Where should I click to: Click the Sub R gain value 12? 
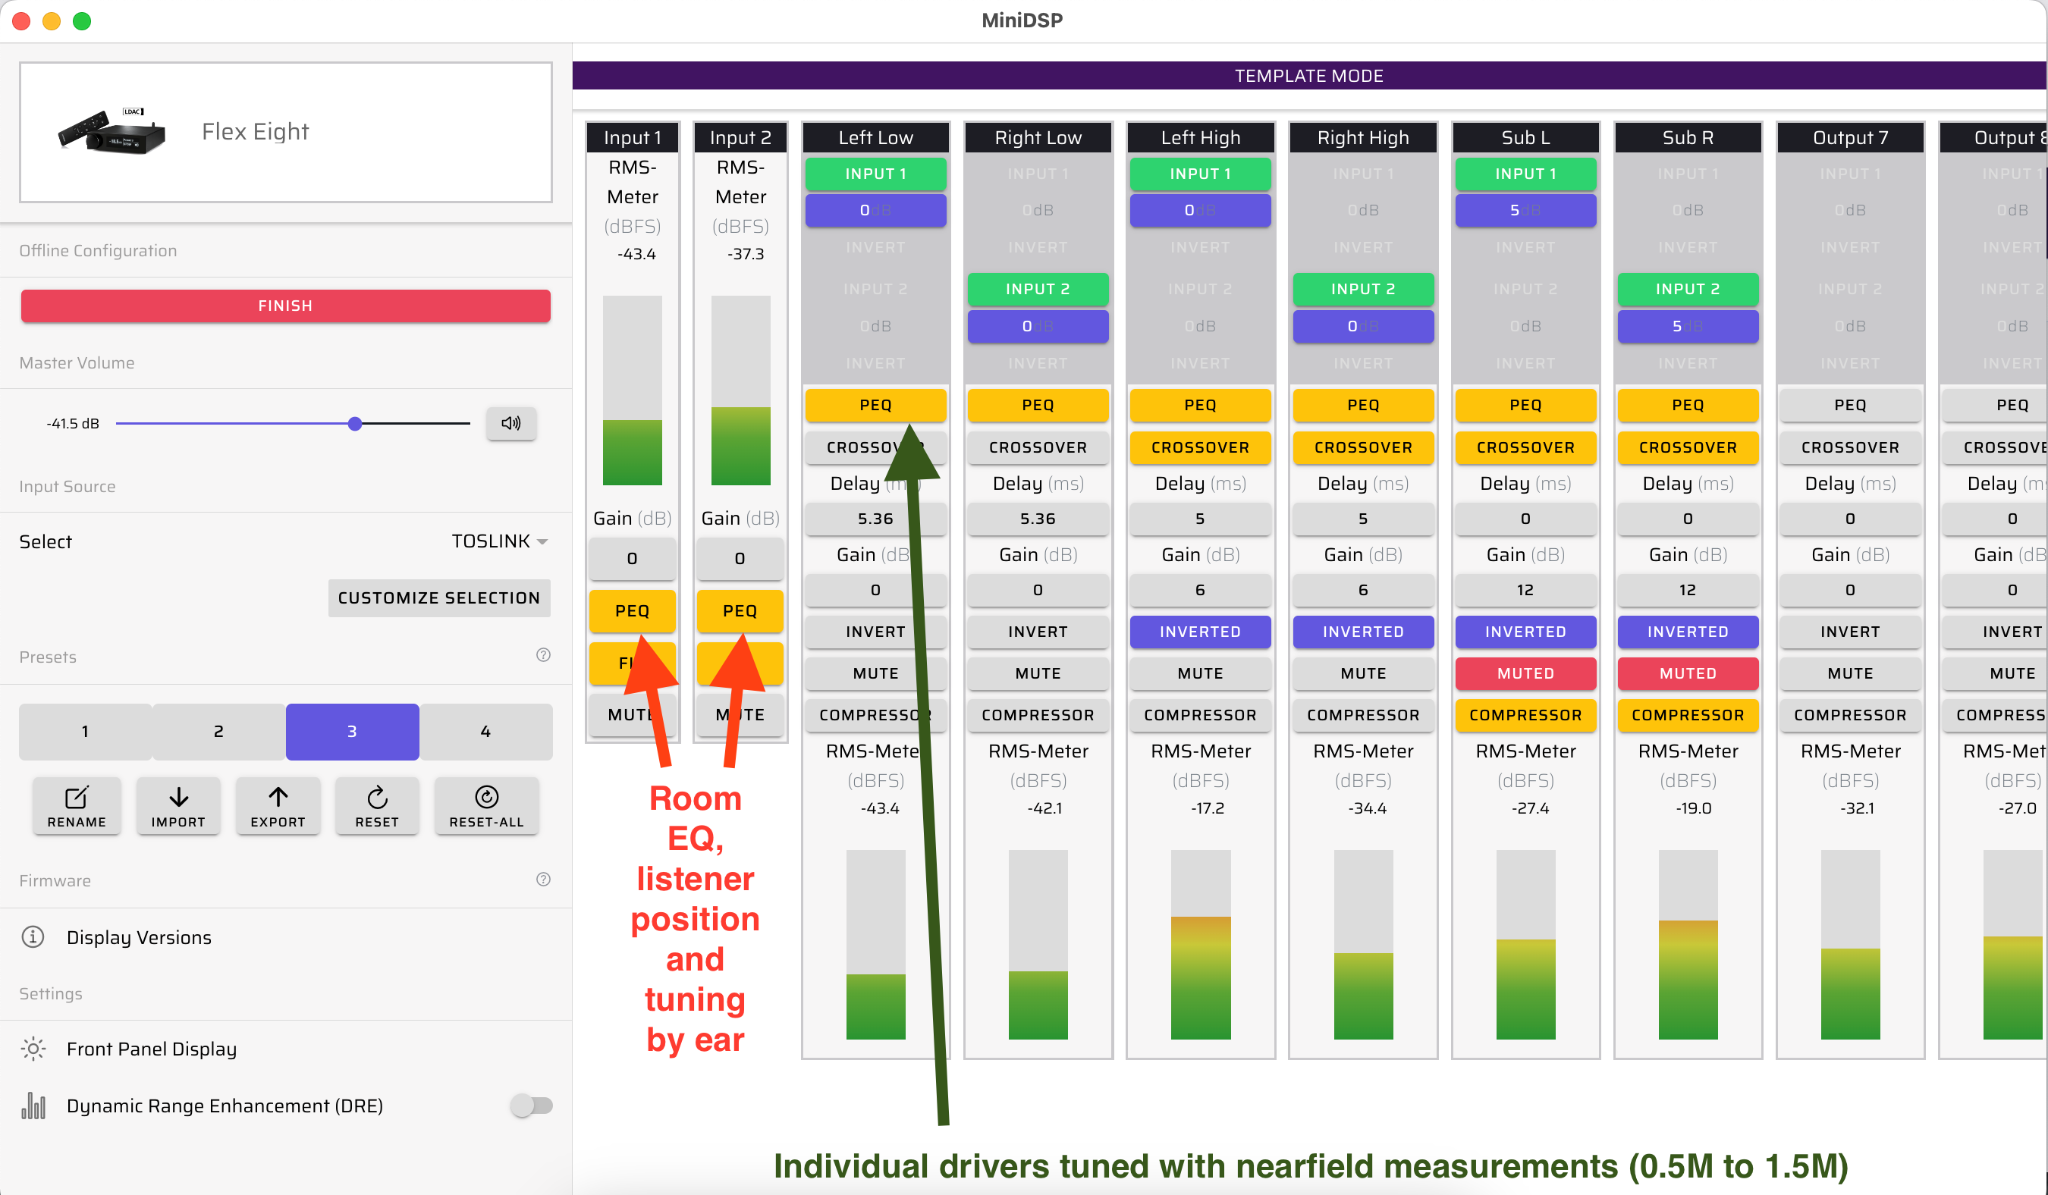(1688, 589)
